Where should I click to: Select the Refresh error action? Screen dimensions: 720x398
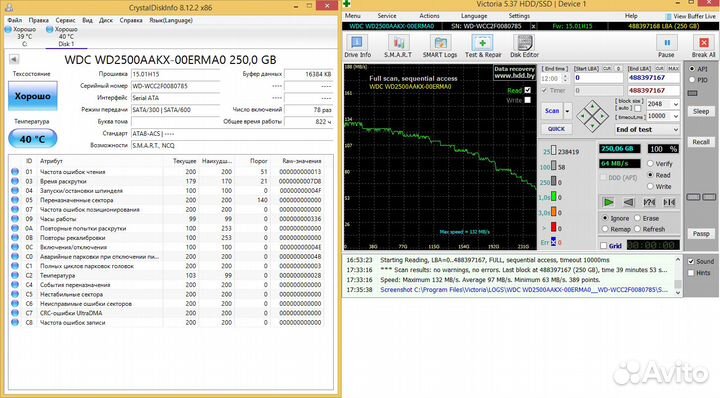(637, 229)
